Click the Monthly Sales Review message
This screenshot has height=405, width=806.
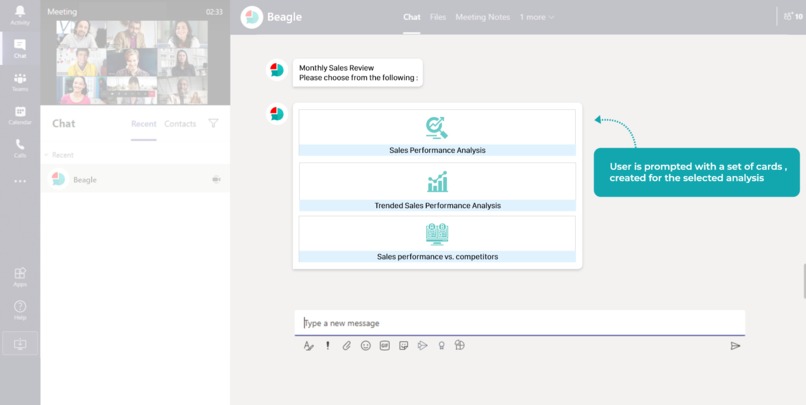(x=357, y=72)
